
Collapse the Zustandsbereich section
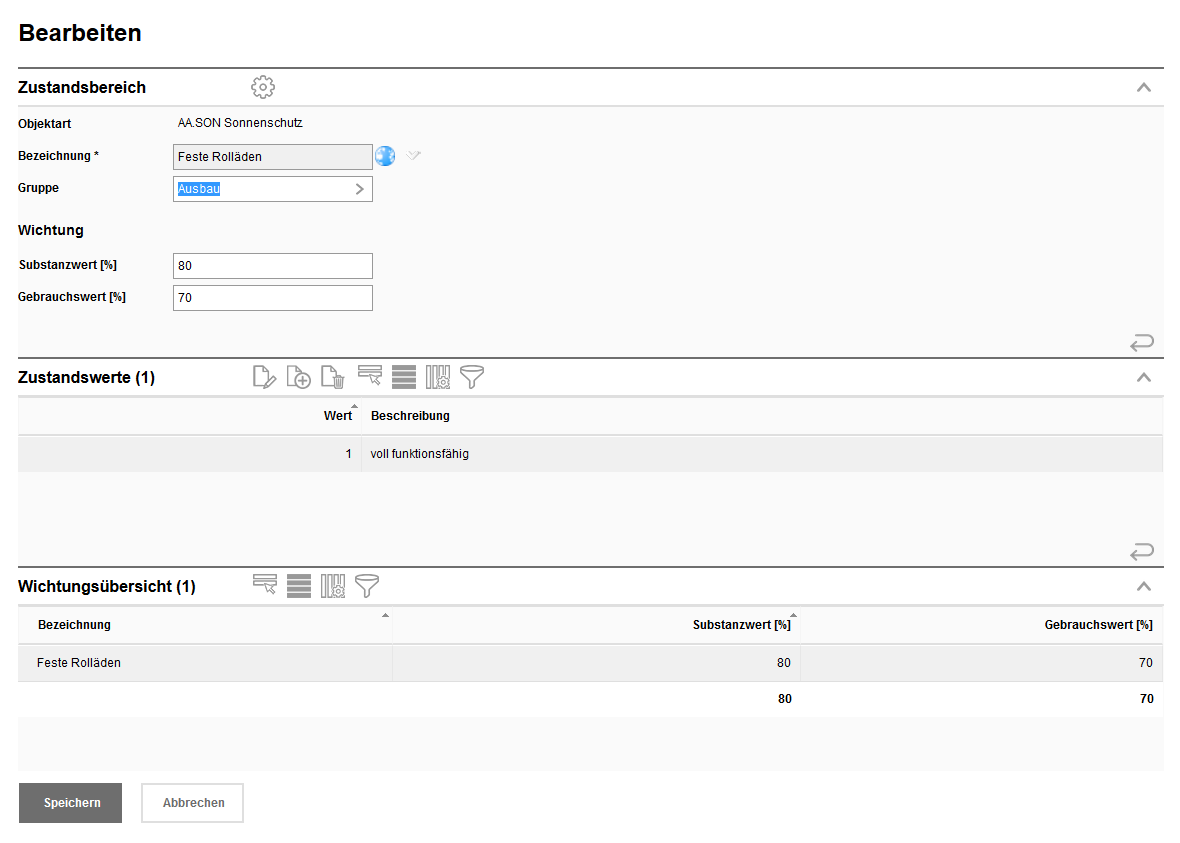pyautogui.click(x=1144, y=88)
